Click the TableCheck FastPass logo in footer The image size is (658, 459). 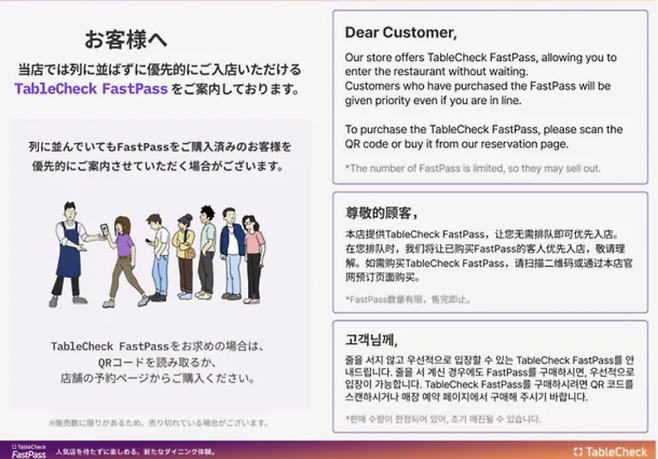[29, 450]
